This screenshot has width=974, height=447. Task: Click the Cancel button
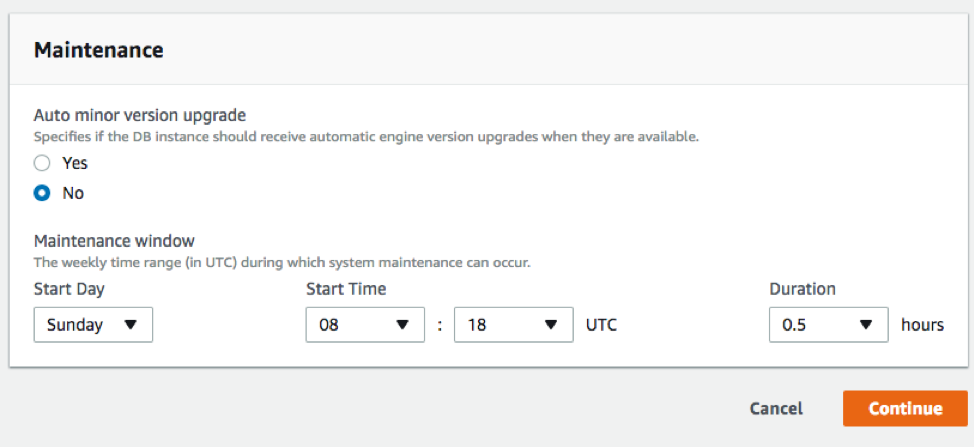click(776, 408)
